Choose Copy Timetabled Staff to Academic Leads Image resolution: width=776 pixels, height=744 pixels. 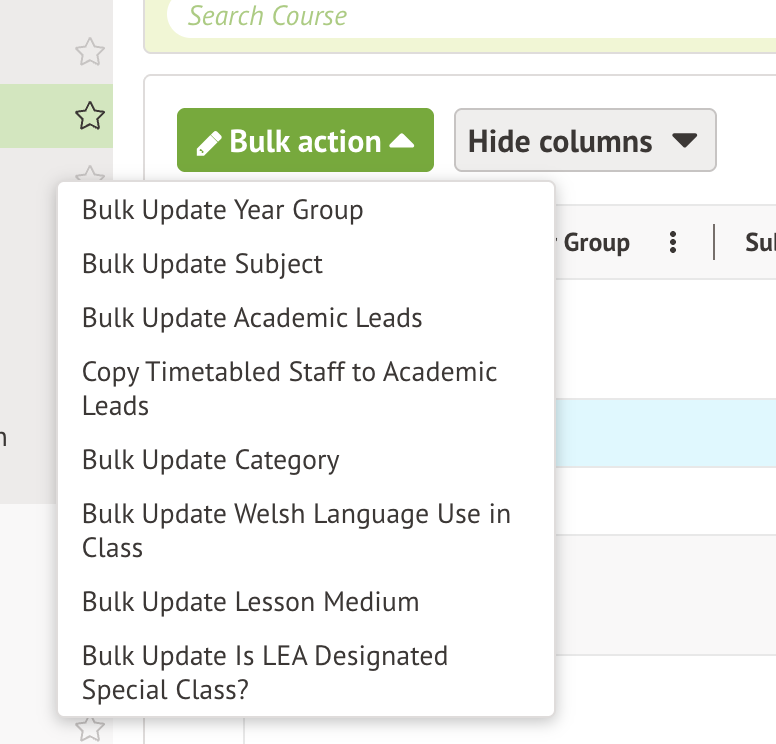pos(289,388)
